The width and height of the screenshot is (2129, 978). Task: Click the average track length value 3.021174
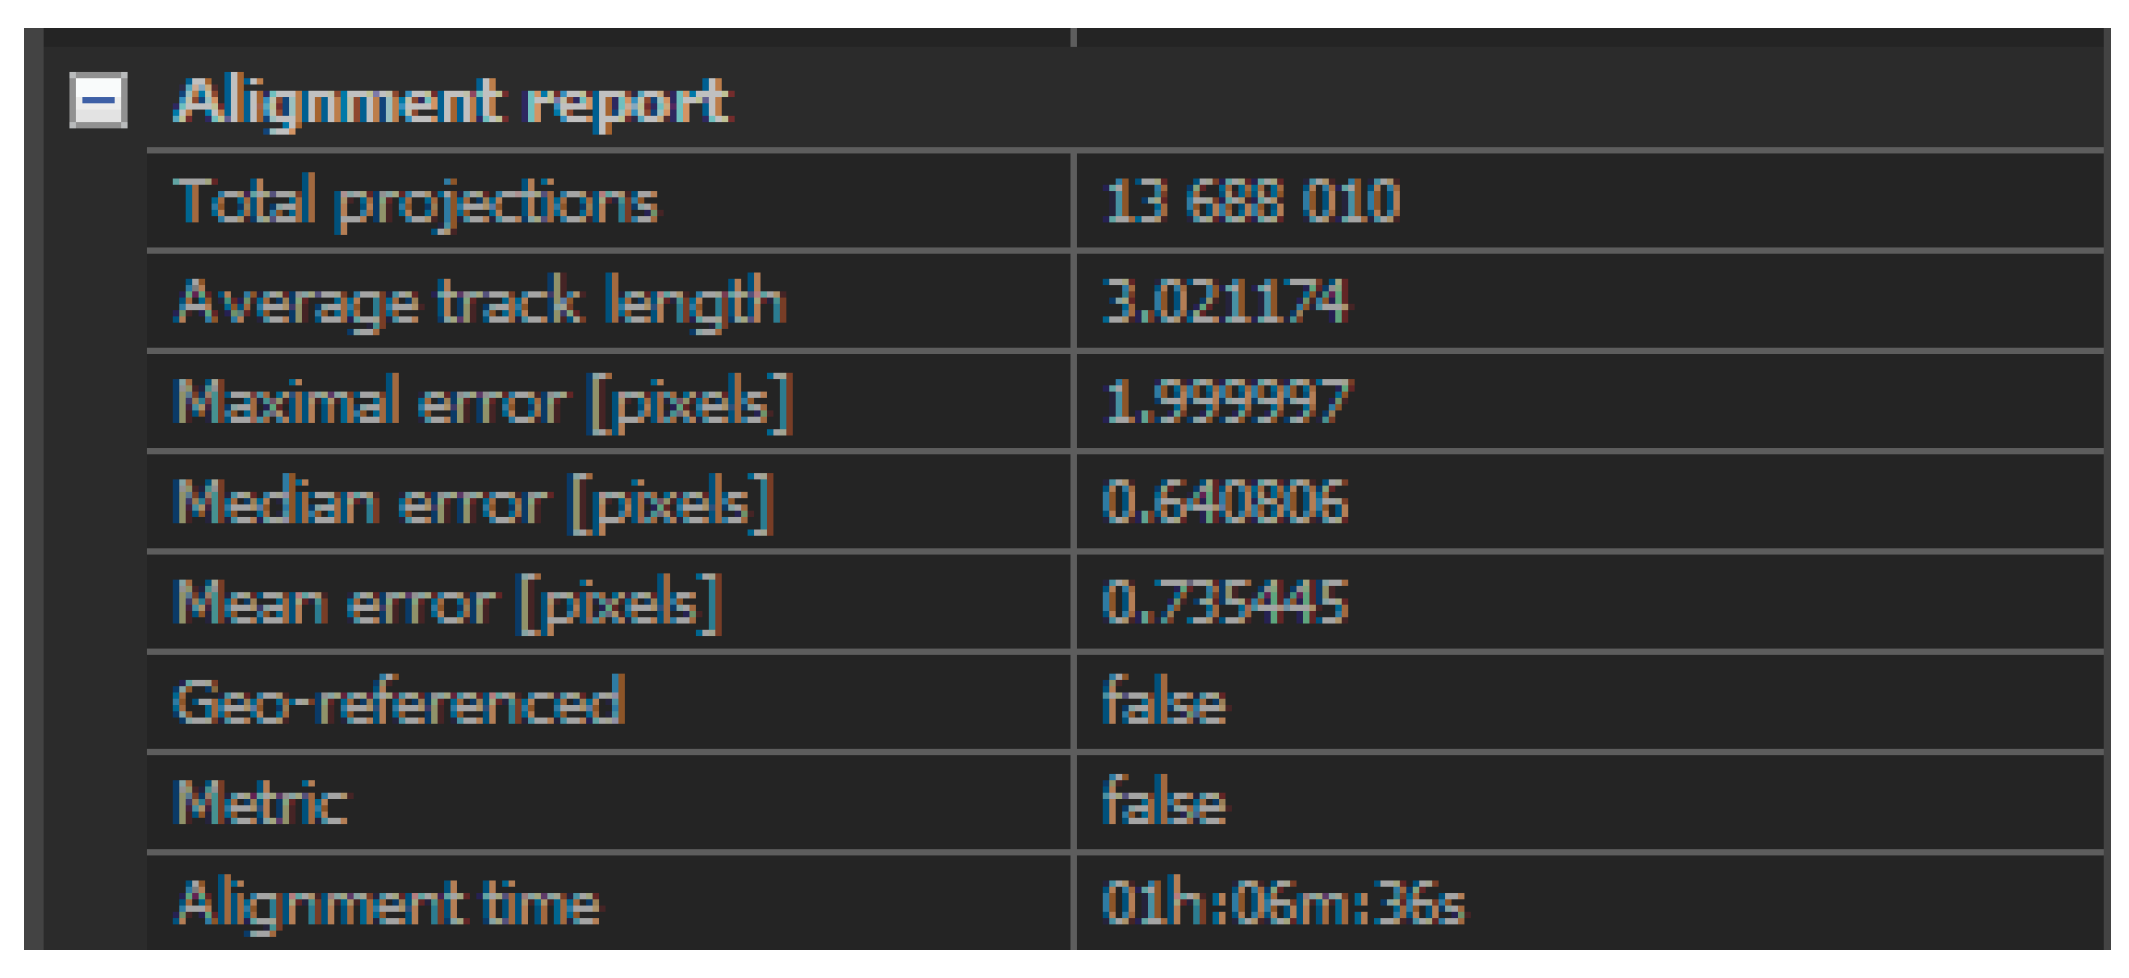click(1225, 302)
